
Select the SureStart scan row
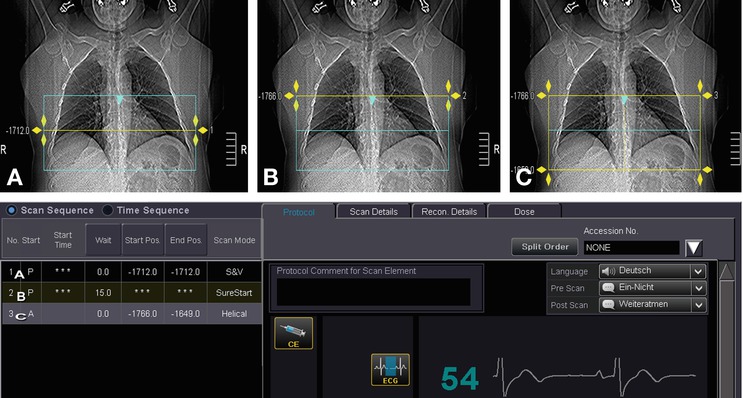click(131, 293)
